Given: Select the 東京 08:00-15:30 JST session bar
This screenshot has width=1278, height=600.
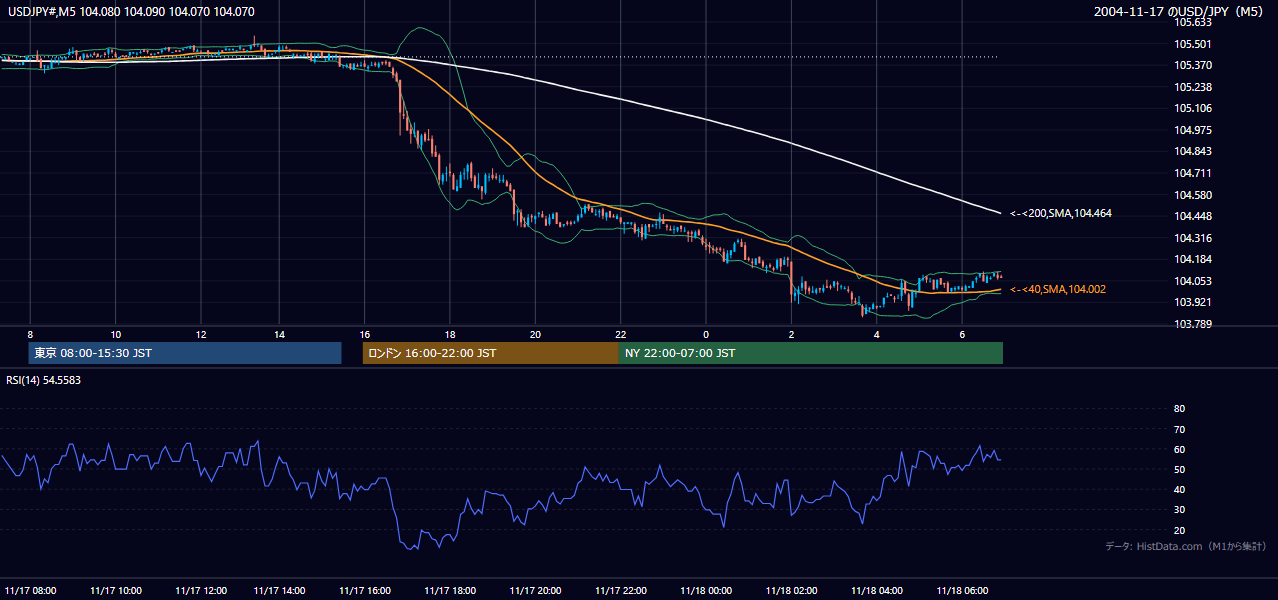Looking at the screenshot, I should pos(185,353).
